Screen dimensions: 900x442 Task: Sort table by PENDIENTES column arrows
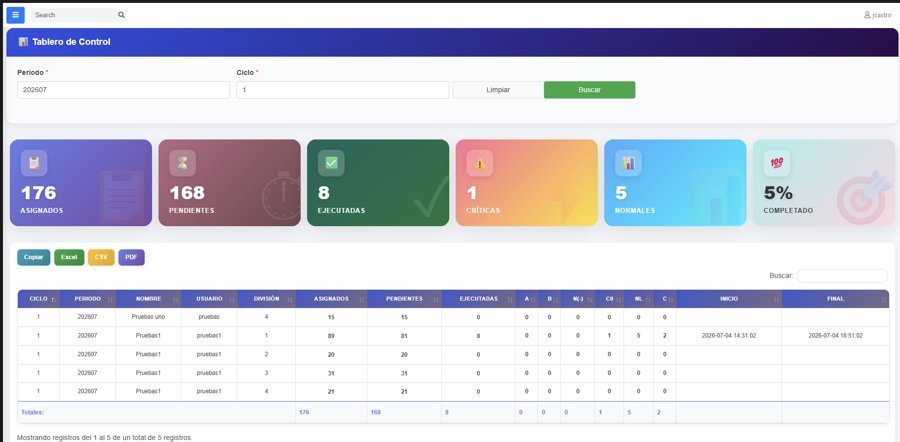(436, 299)
